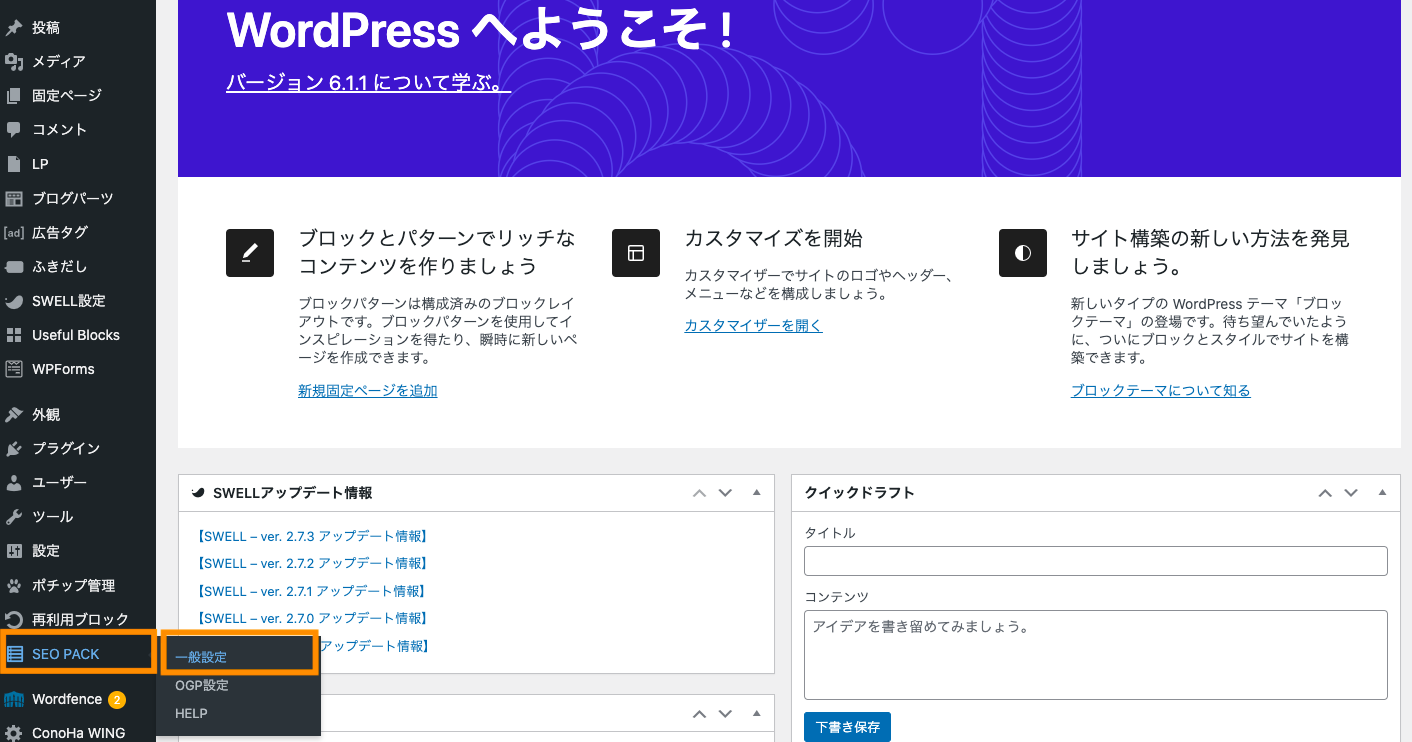Open the ポチップ管理 menu label
Screen dimensions: 1412x742
pos(74,585)
